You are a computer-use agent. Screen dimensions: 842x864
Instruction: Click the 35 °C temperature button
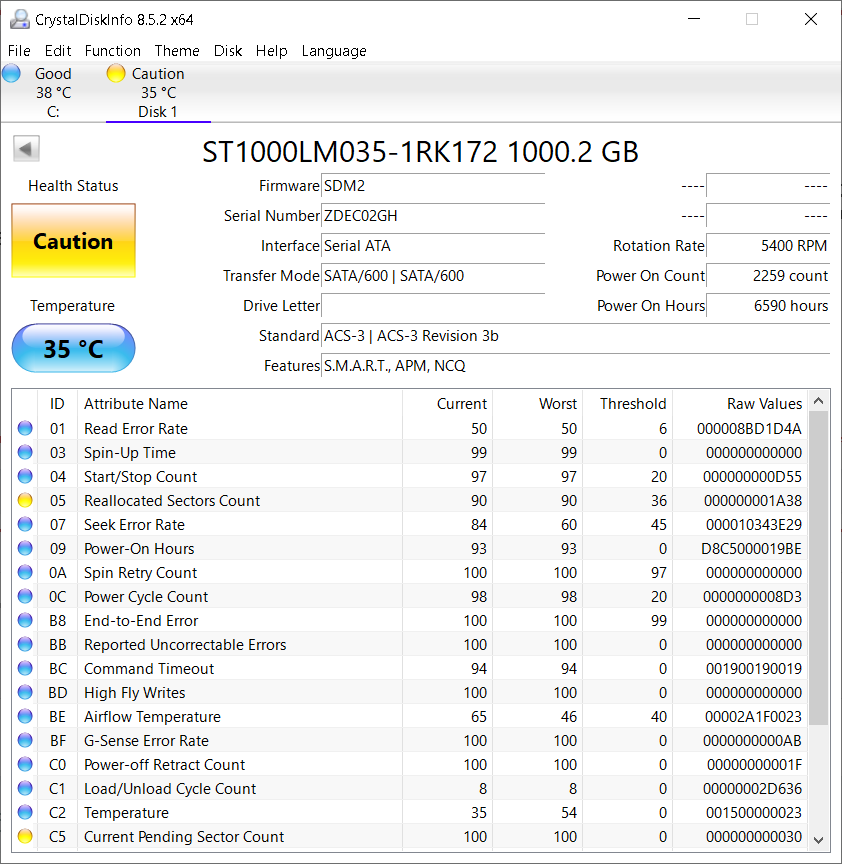pos(73,348)
